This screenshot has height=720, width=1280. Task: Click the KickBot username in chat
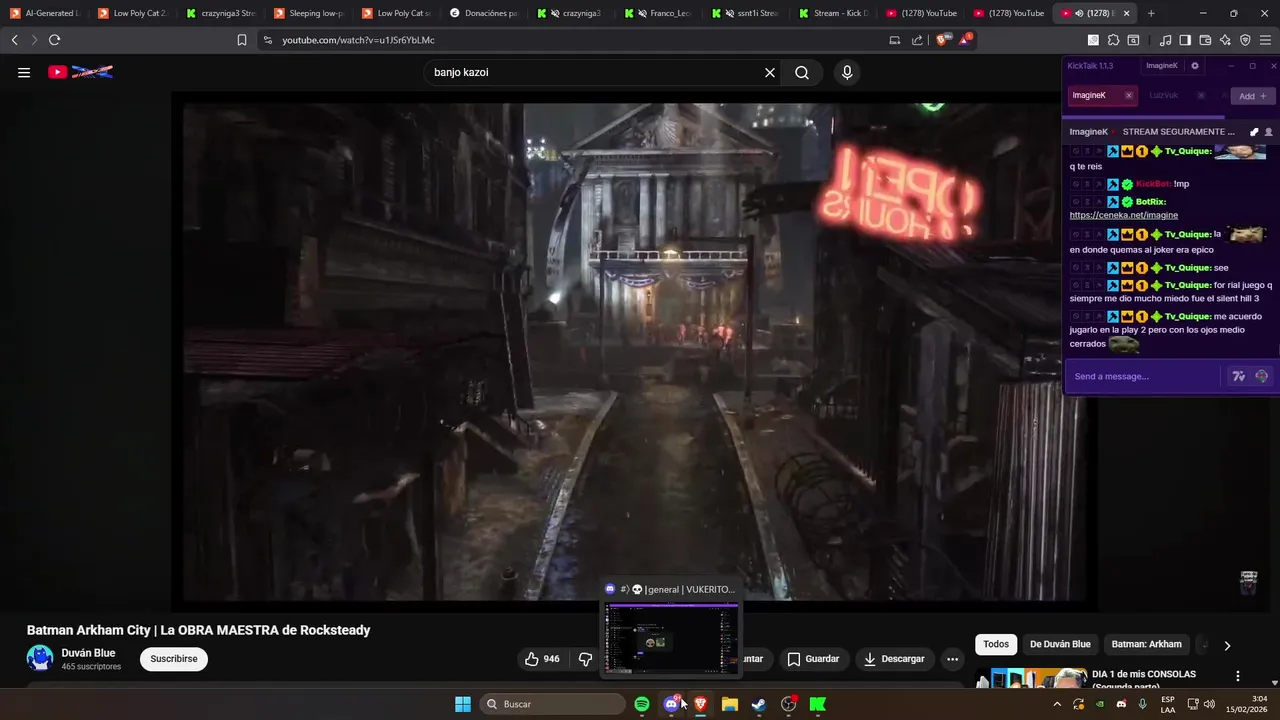point(1153,184)
